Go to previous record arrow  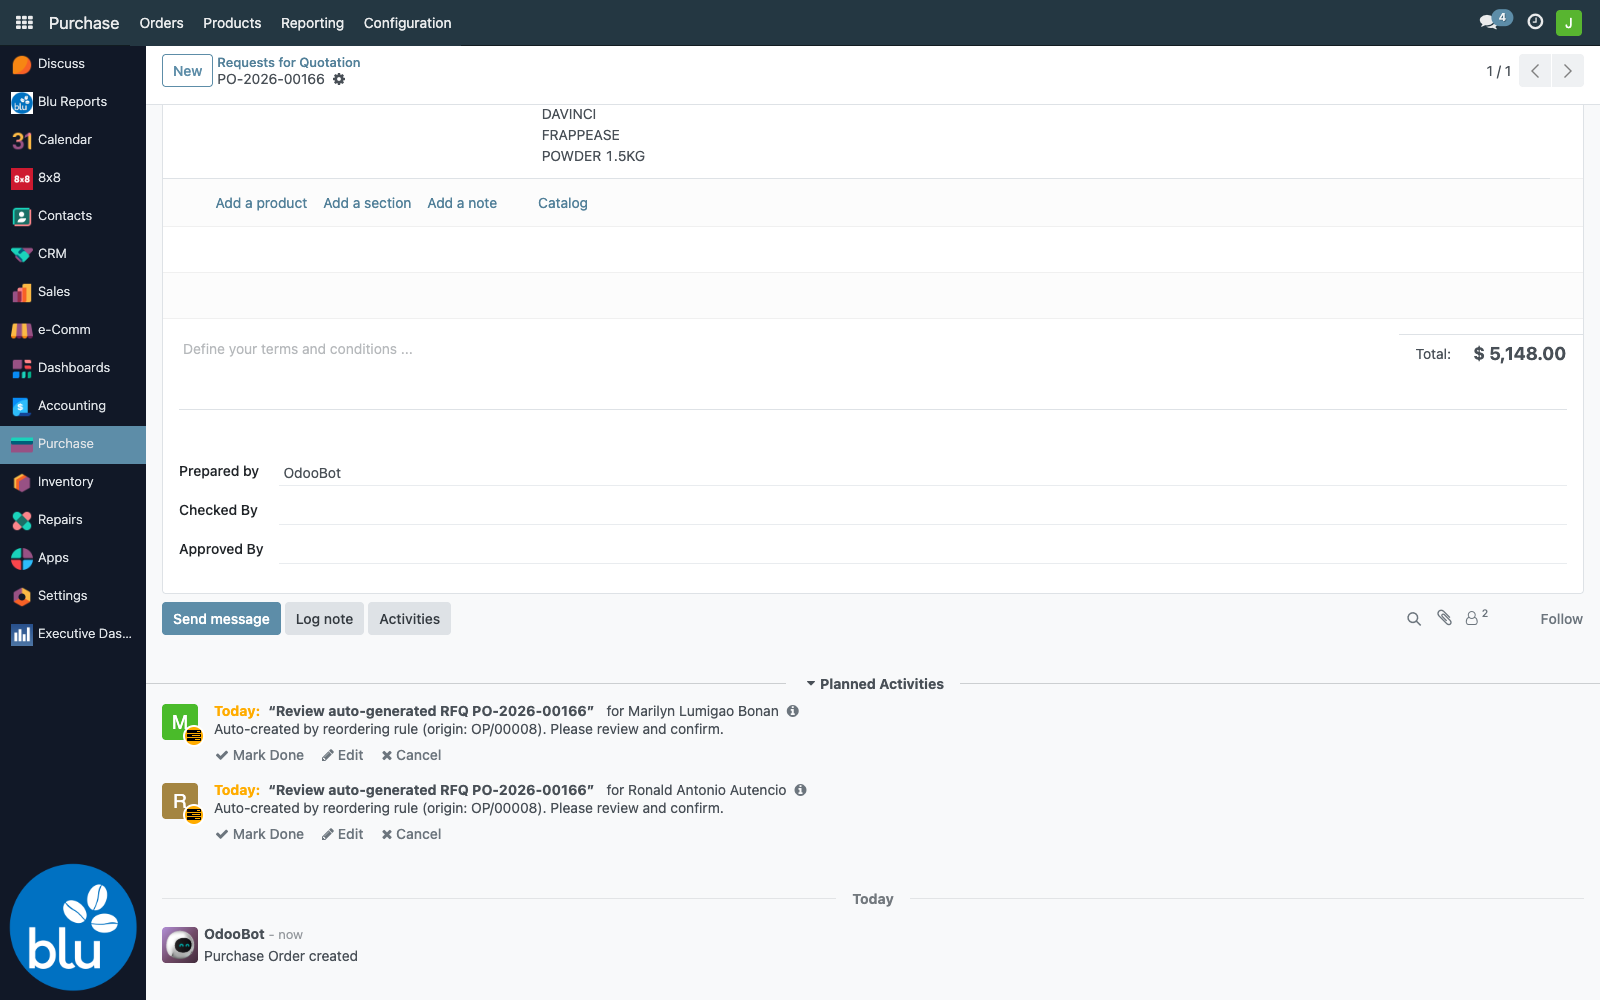click(1535, 71)
